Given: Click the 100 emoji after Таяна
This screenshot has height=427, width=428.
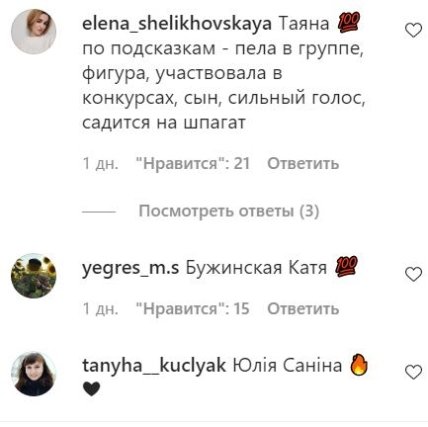Looking at the screenshot, I should [x=348, y=22].
